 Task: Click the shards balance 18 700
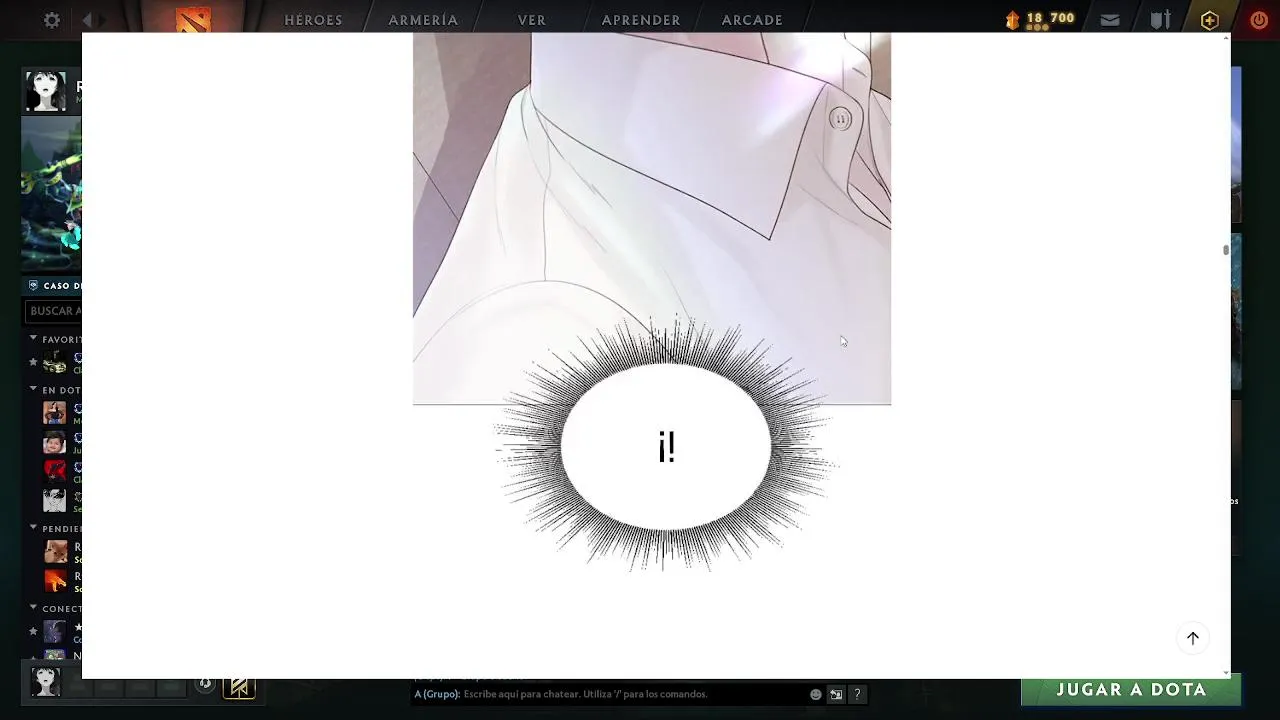pyautogui.click(x=1050, y=18)
